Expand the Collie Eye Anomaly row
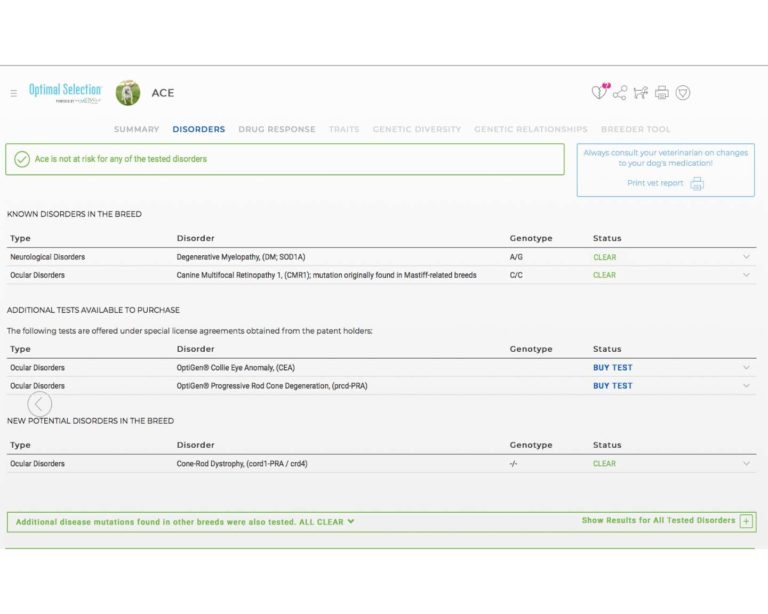 coord(746,367)
